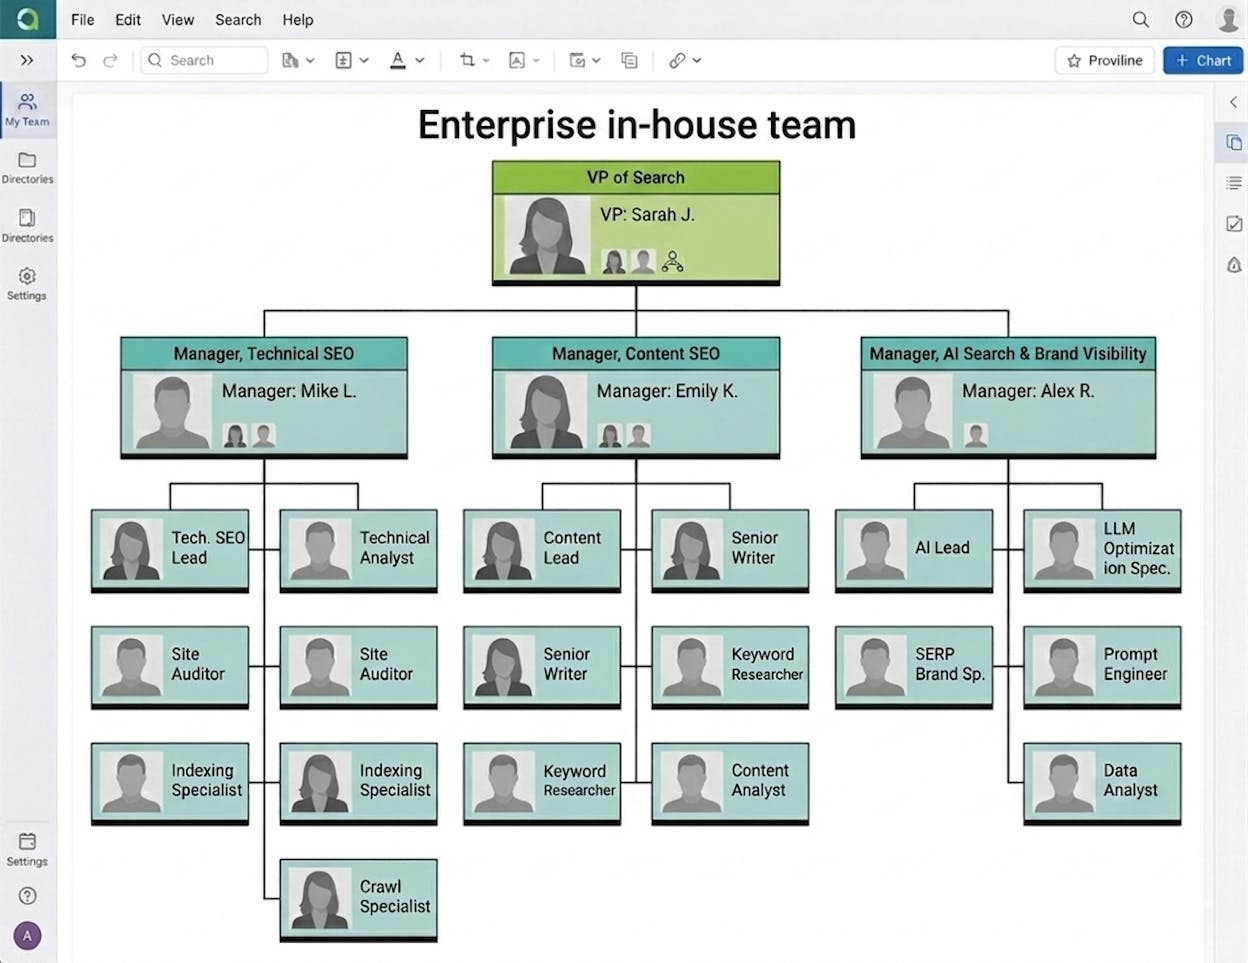
Task: Click the vertical alignment icon
Action: point(343,60)
